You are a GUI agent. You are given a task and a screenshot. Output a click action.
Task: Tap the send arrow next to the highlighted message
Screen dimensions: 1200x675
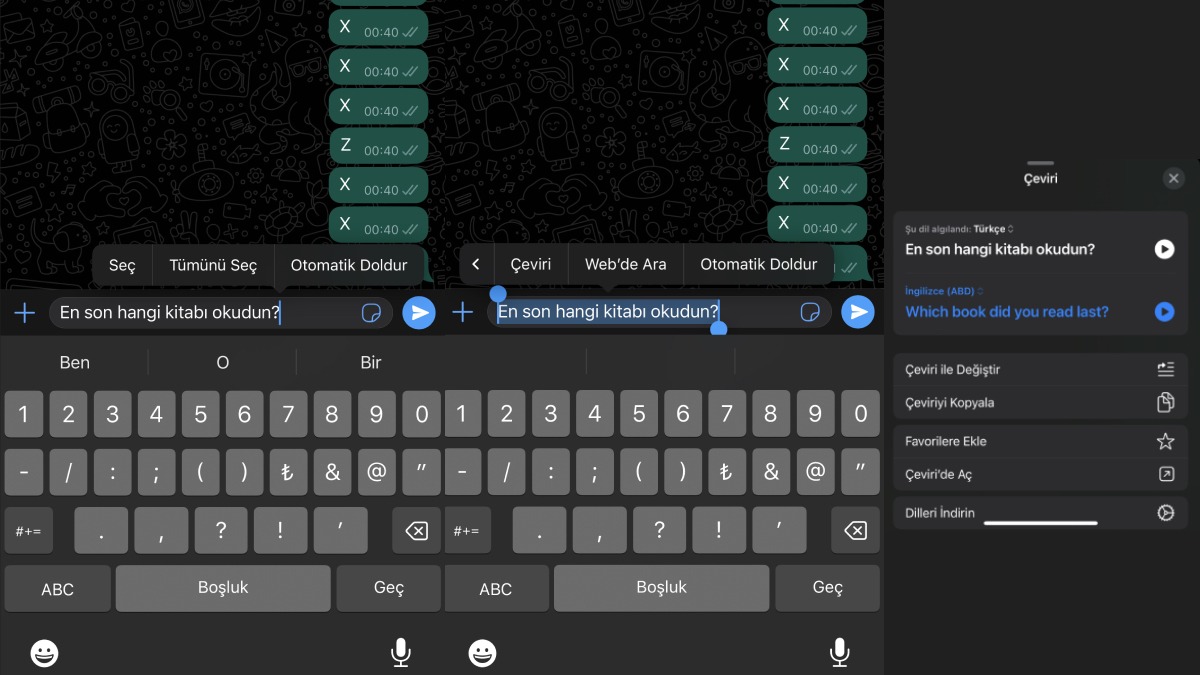point(858,313)
